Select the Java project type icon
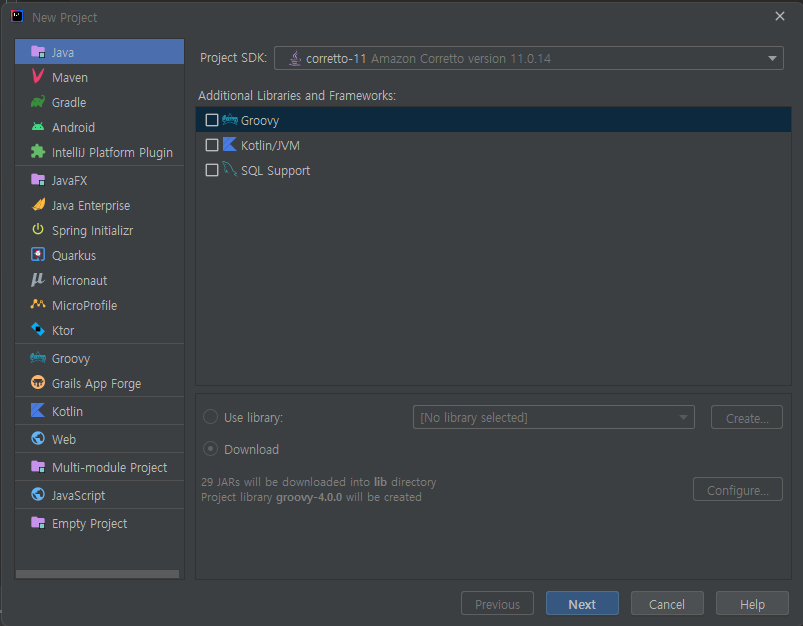 pos(38,52)
